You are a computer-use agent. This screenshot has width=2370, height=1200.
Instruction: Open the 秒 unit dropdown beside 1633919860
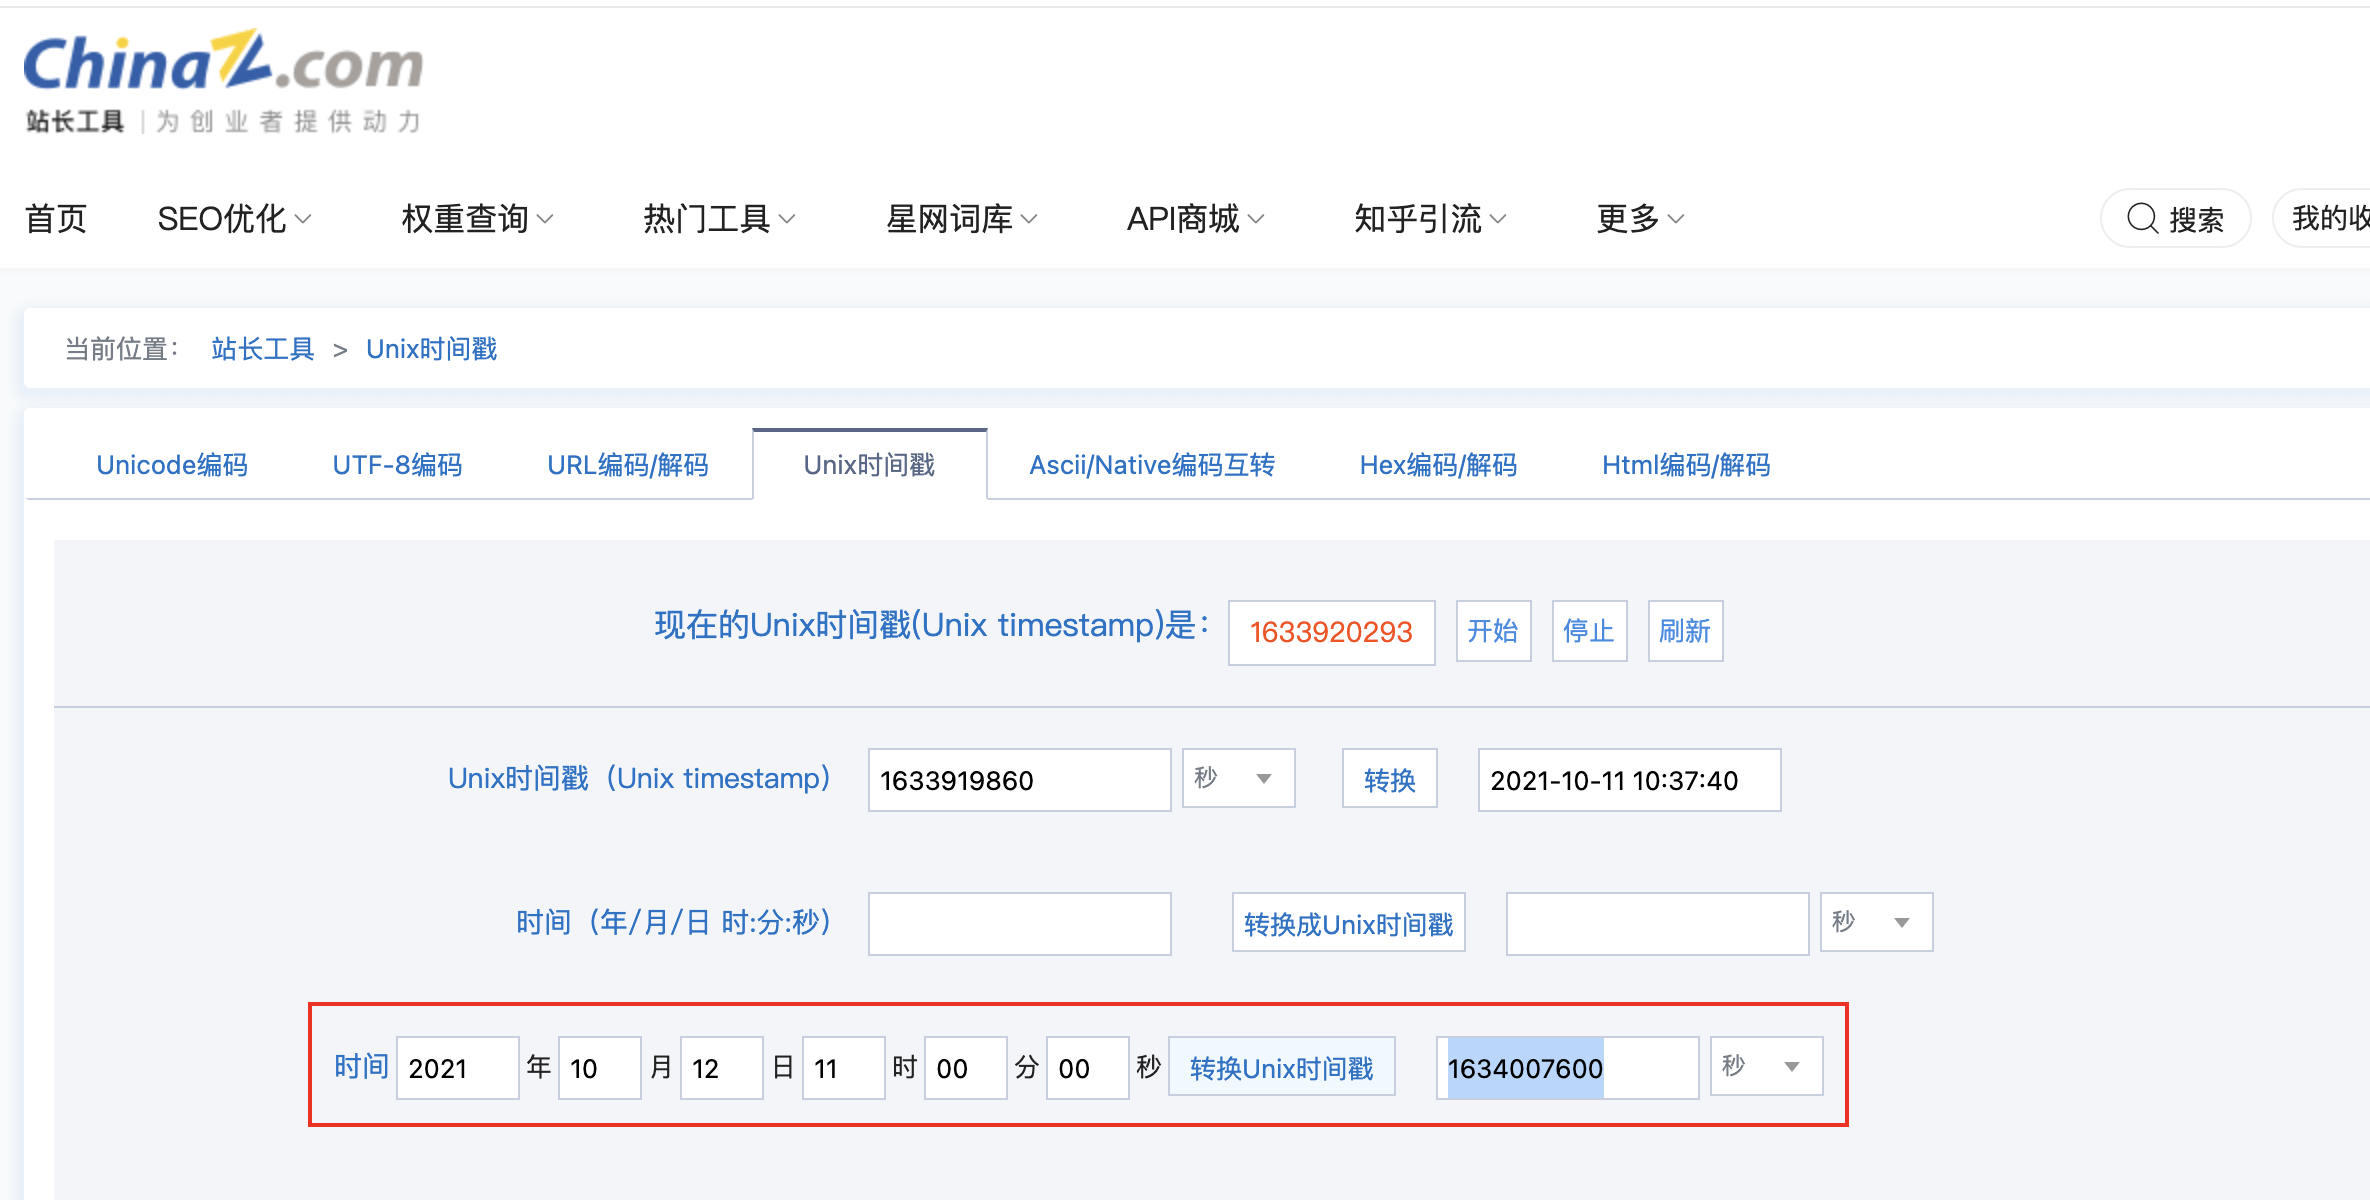[x=1238, y=778]
